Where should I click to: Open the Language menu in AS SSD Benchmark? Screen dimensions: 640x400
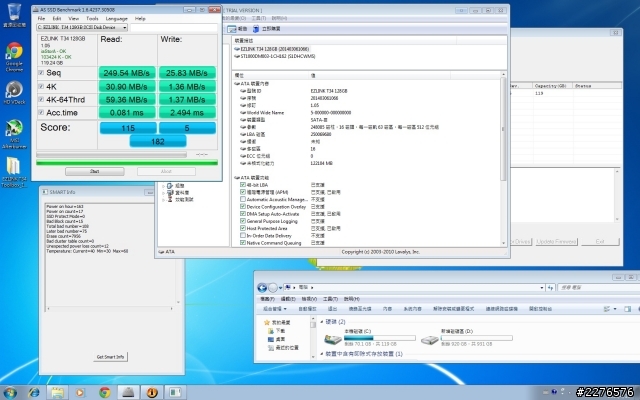point(116,18)
